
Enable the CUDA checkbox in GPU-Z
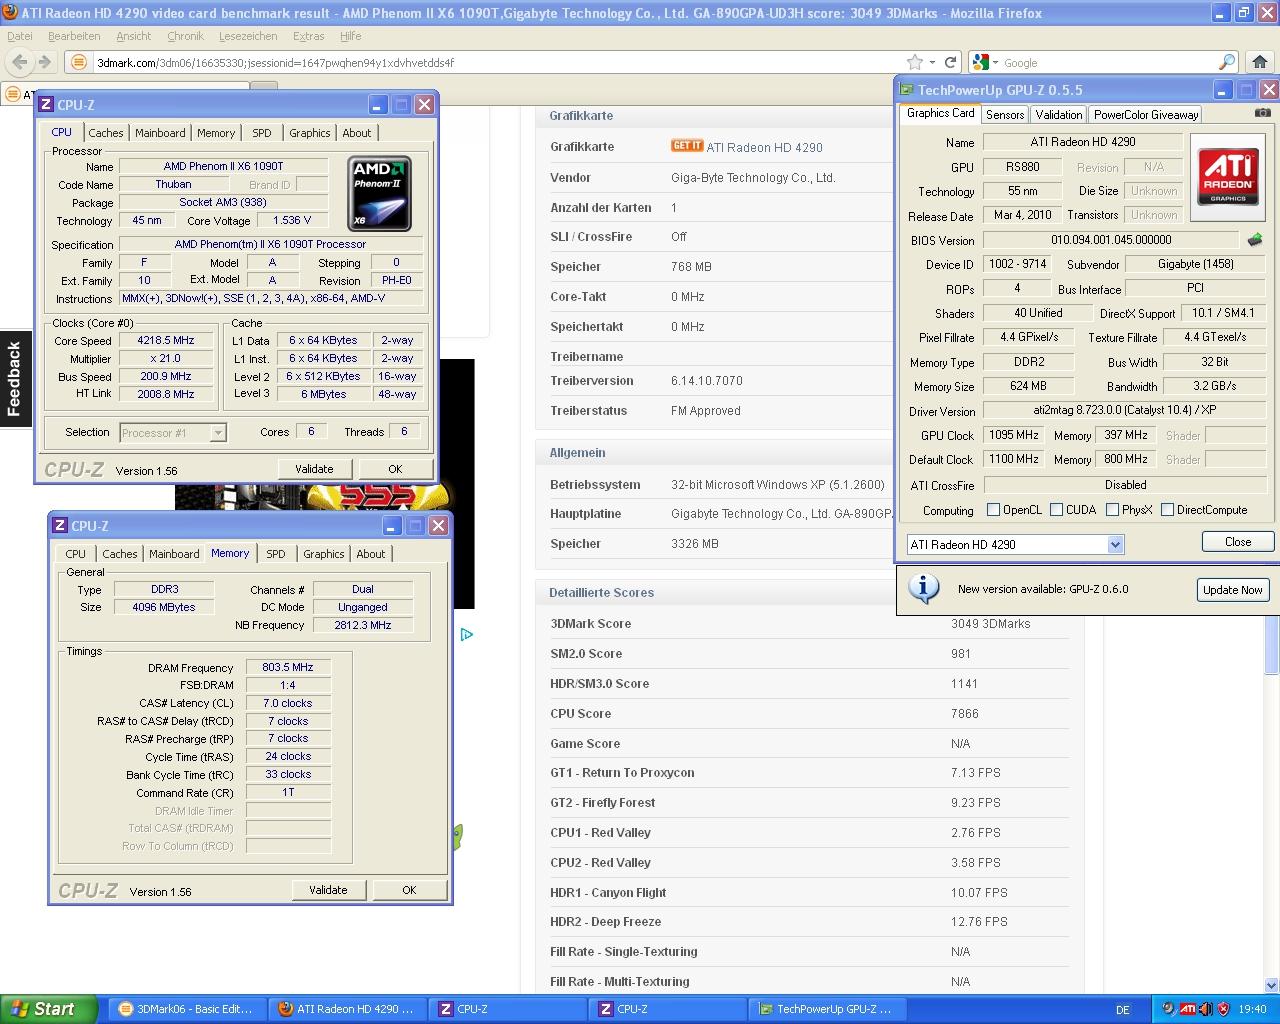tap(1056, 510)
